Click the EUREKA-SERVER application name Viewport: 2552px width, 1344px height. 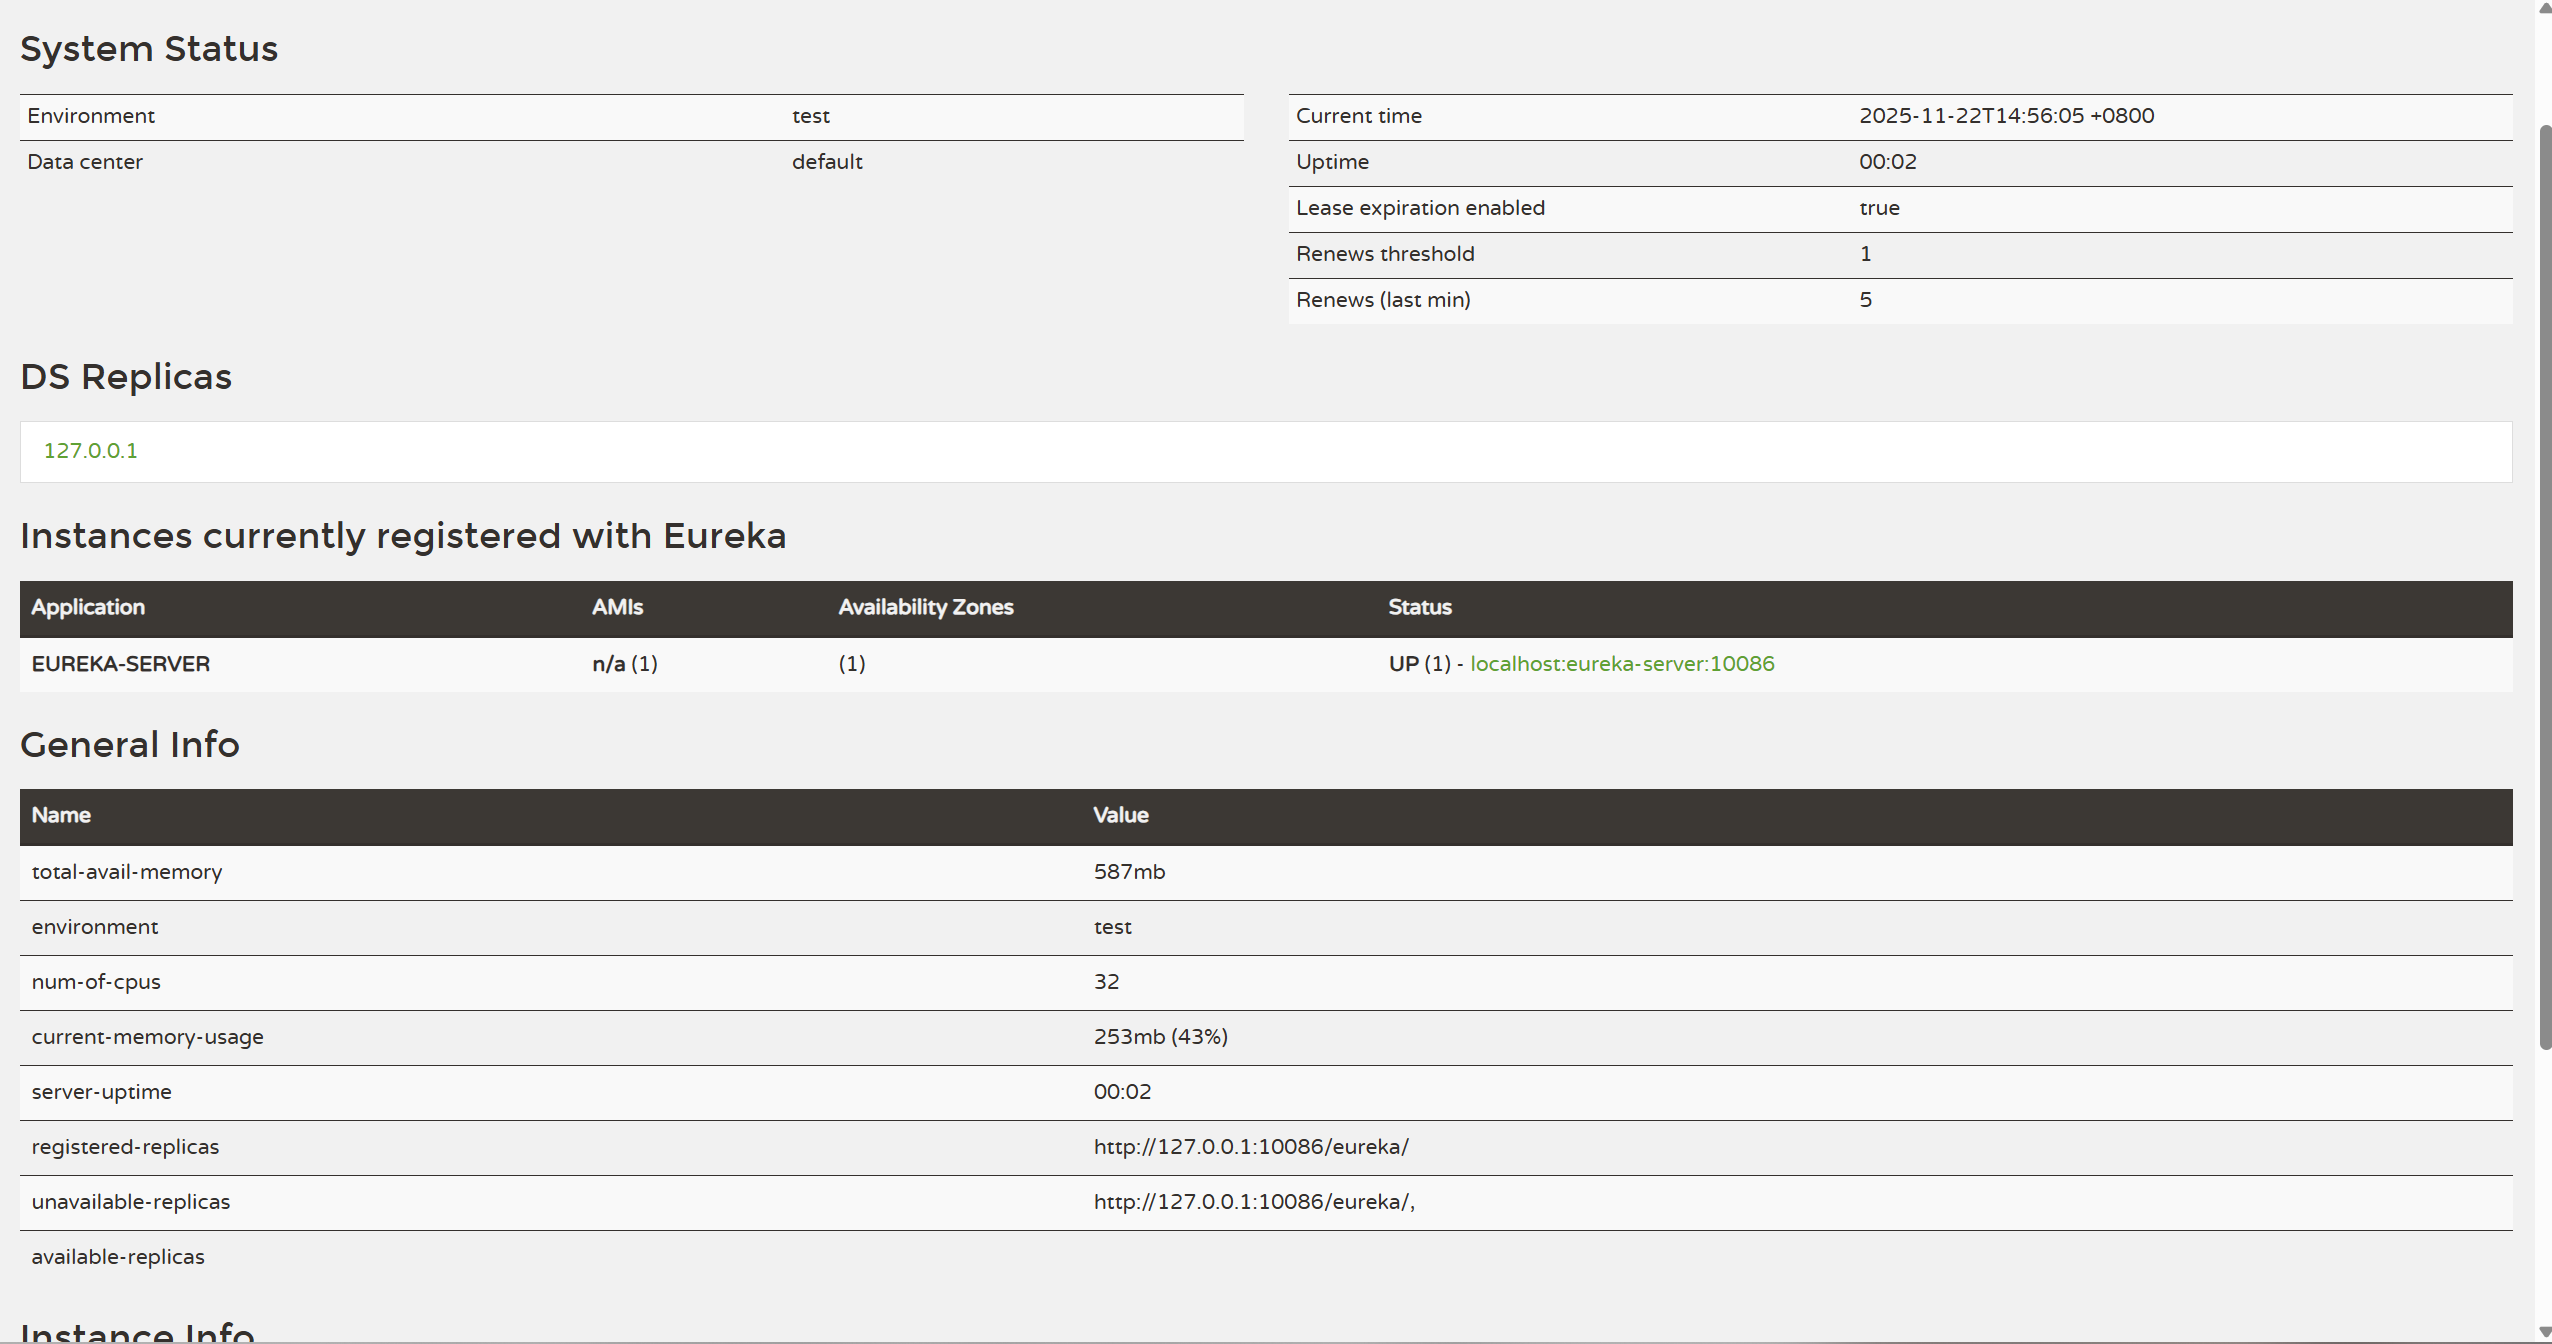click(x=121, y=664)
